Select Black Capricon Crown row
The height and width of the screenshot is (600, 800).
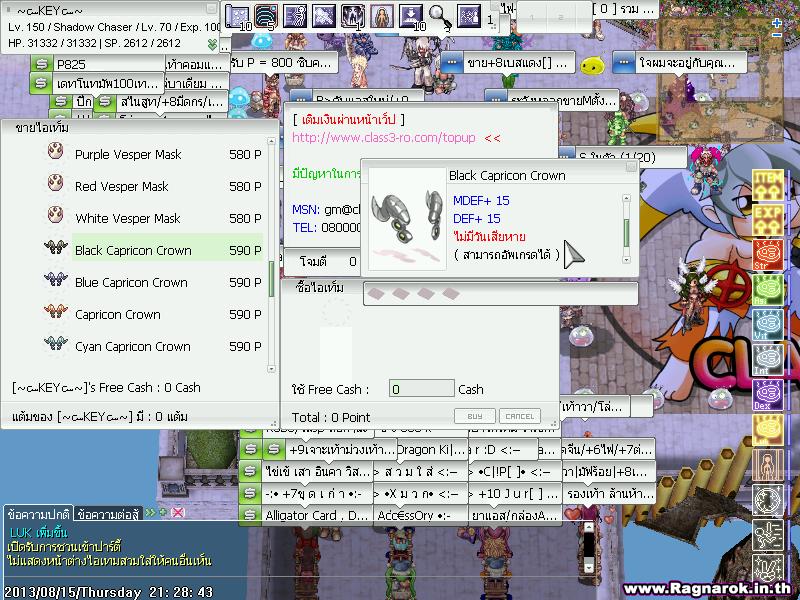click(153, 250)
